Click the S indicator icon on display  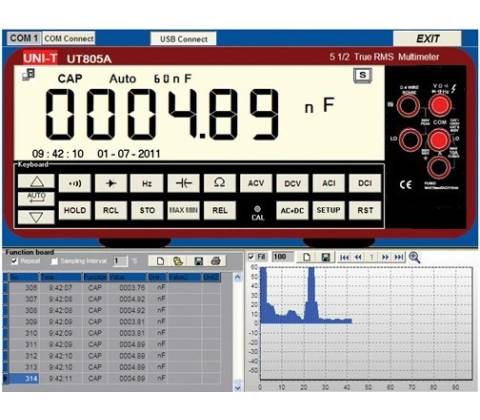363,75
